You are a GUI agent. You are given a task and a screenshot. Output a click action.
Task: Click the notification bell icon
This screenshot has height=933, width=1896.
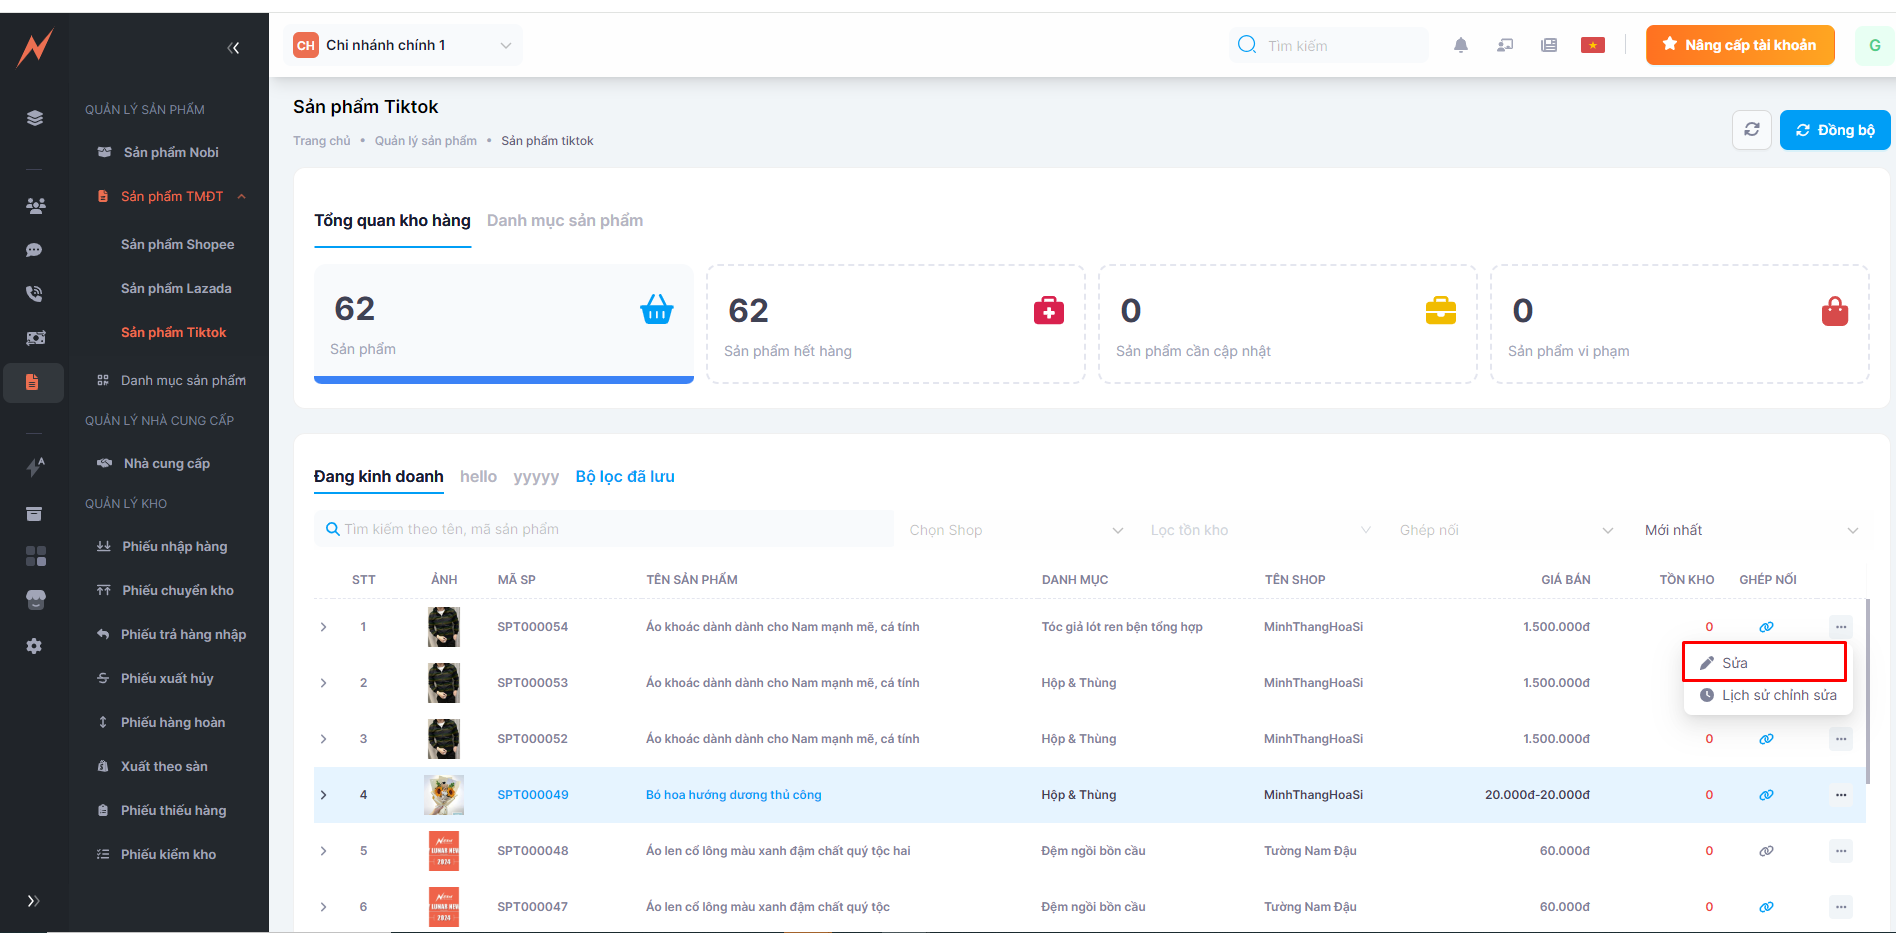tap(1461, 45)
